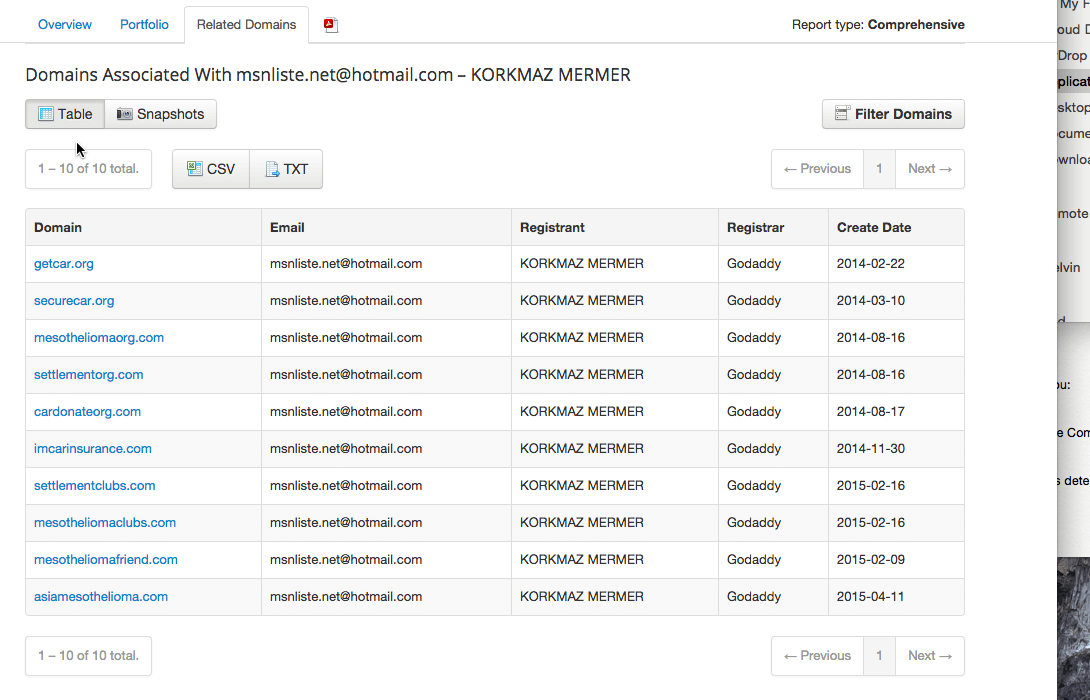Open mesotheliomaorg.com from the table
The height and width of the screenshot is (700, 1090).
pyautogui.click(x=98, y=337)
